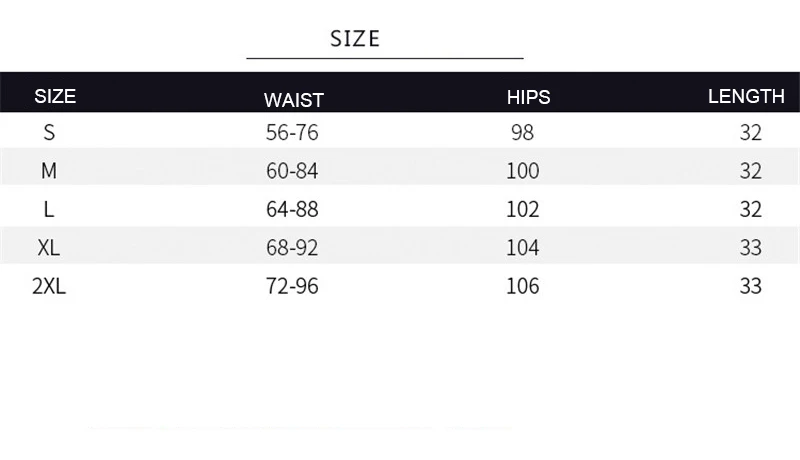Click waist value 64-88
Screen dimensions: 800x460
point(292,209)
